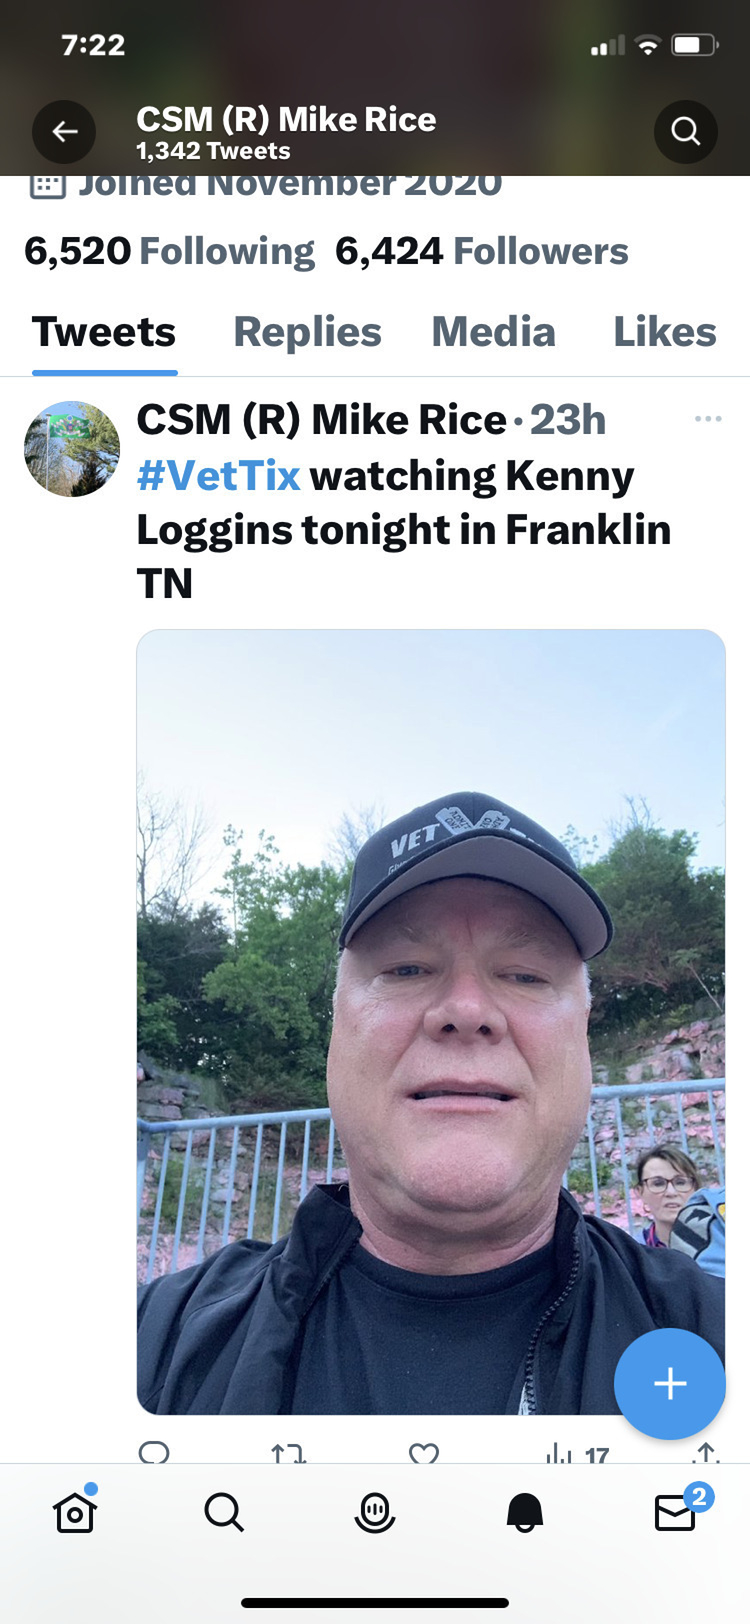The width and height of the screenshot is (750, 1624).
Task: Switch to the Replies tab
Action: click(307, 332)
